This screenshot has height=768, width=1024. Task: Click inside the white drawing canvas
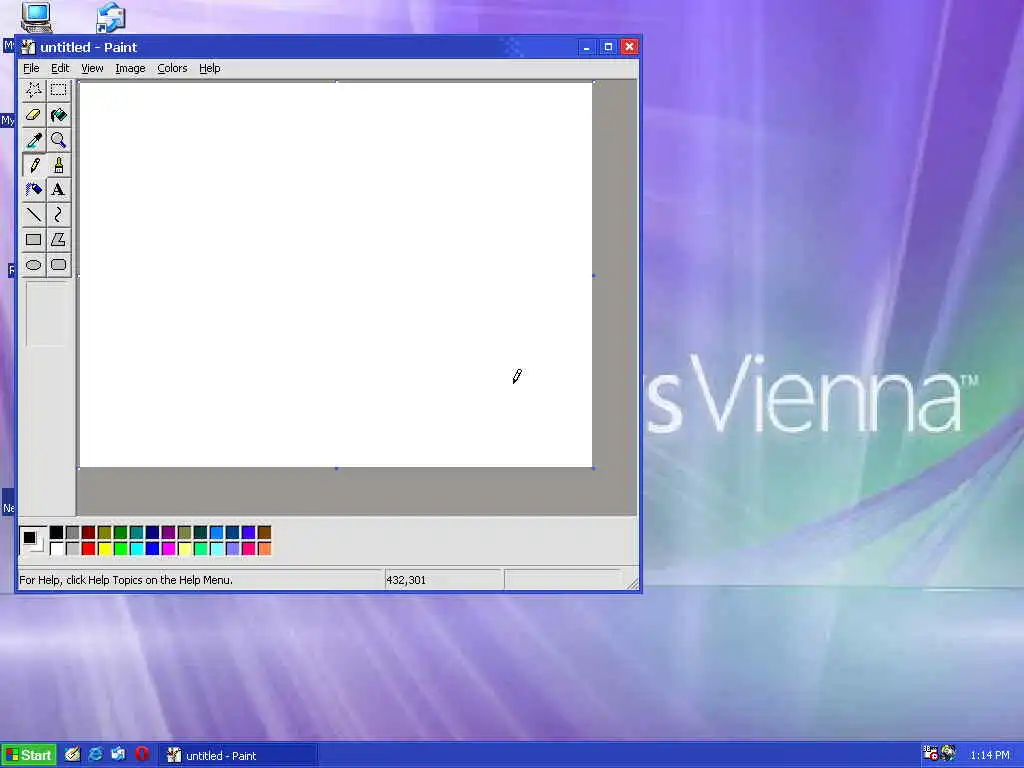point(335,274)
